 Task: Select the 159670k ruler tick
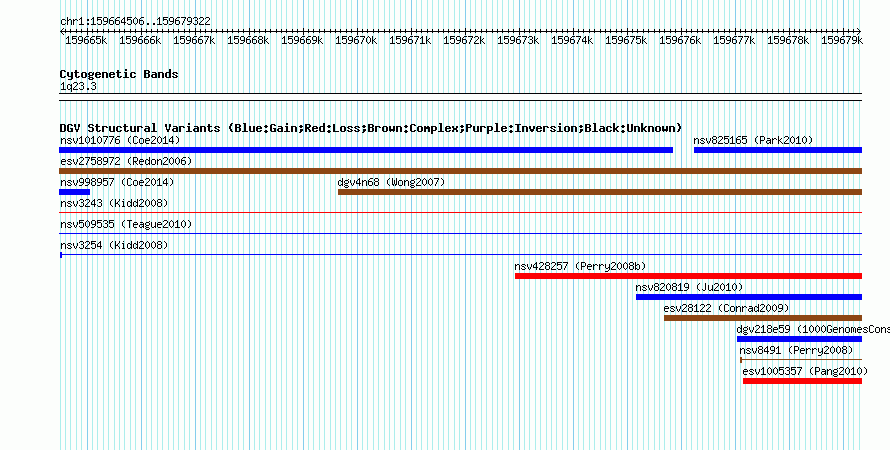[356, 40]
